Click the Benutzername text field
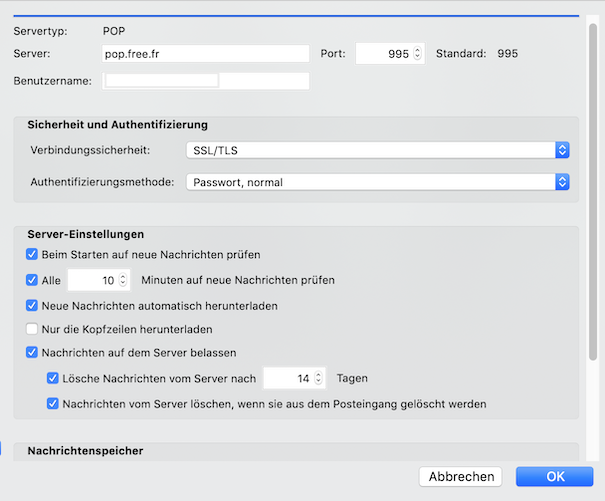Viewport: 605px width, 501px height. pos(206,81)
